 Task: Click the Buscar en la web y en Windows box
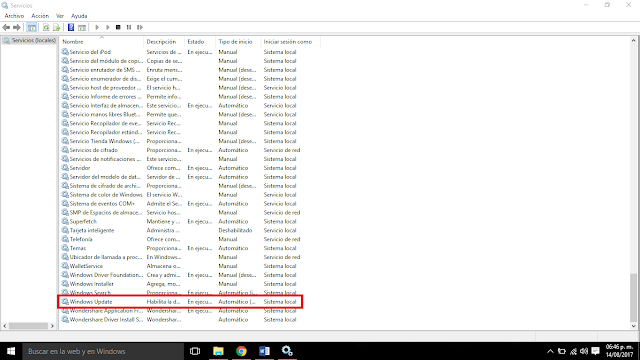[x=102, y=351]
